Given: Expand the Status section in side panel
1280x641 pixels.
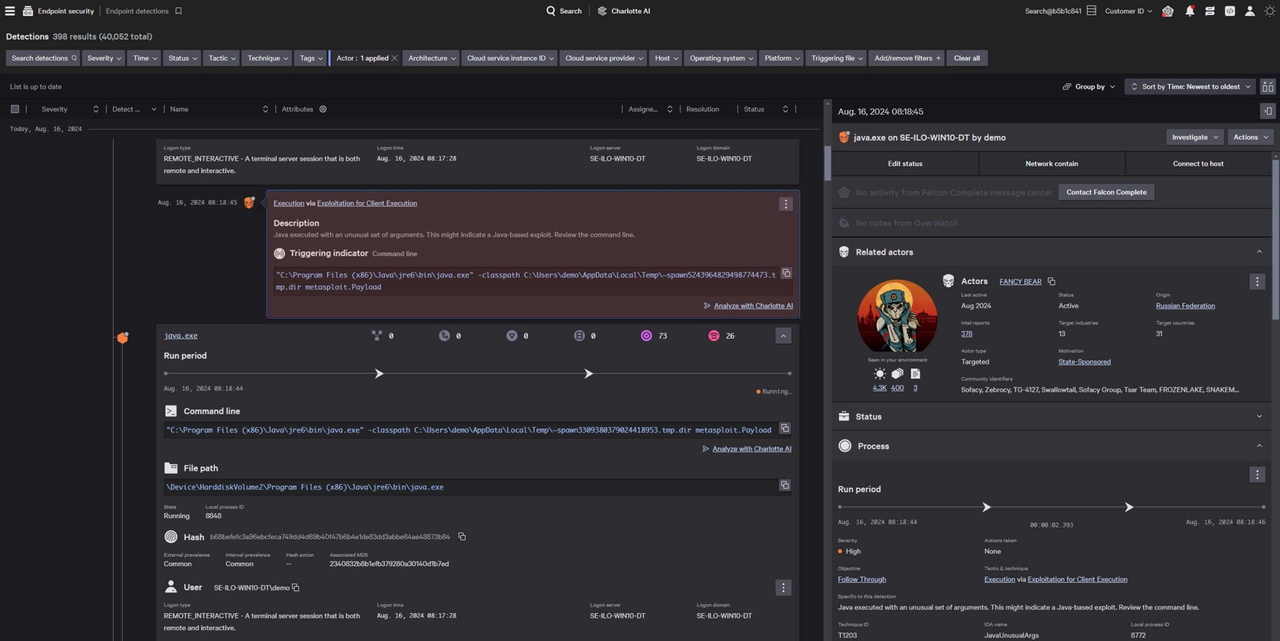Looking at the screenshot, I should pos(1258,417).
